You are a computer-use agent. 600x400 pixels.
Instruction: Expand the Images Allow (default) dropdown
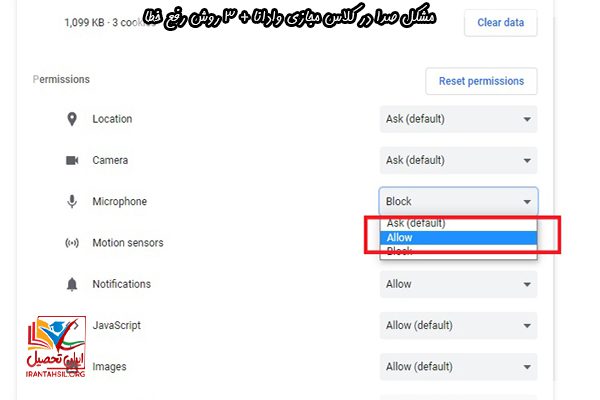pyautogui.click(x=458, y=367)
